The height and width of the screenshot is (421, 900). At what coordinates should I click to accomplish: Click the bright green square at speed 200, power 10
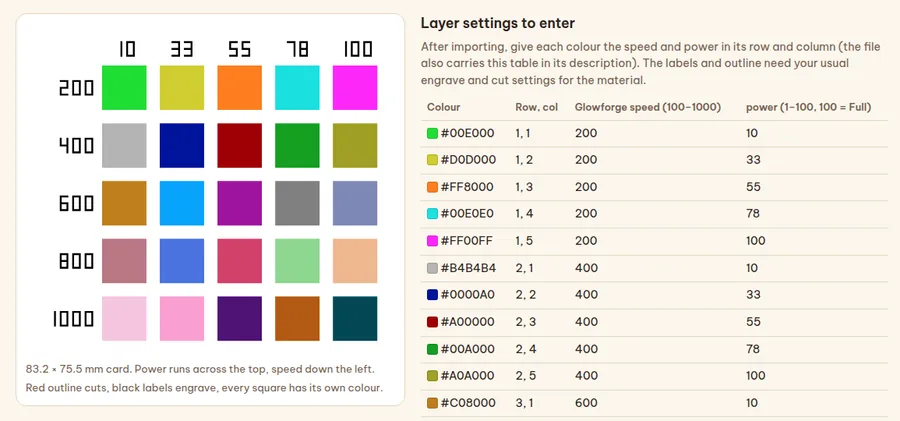coord(124,87)
